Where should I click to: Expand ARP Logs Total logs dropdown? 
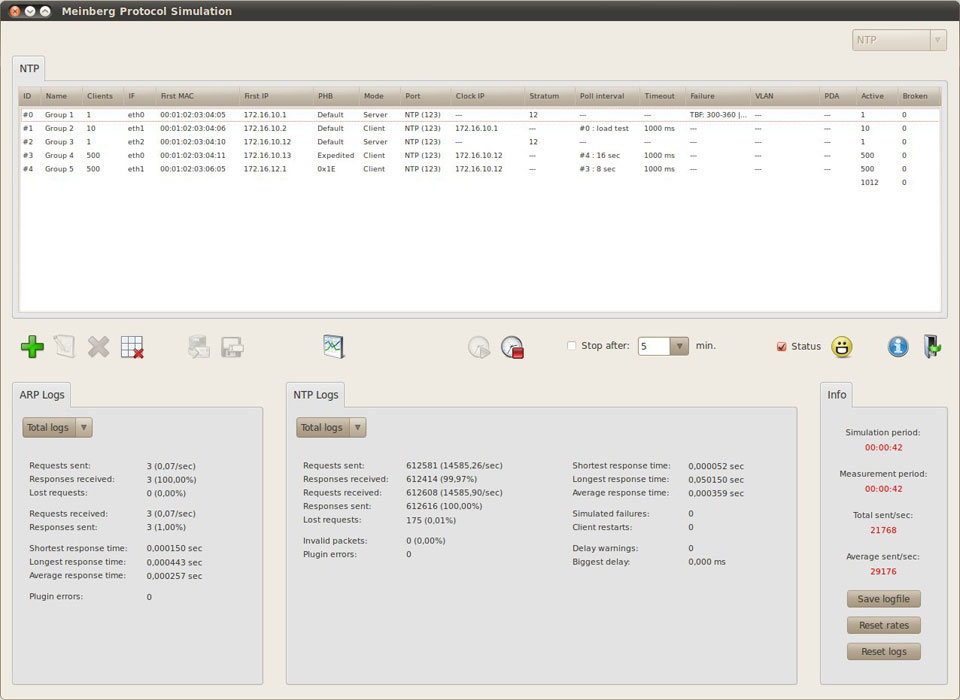(83, 428)
